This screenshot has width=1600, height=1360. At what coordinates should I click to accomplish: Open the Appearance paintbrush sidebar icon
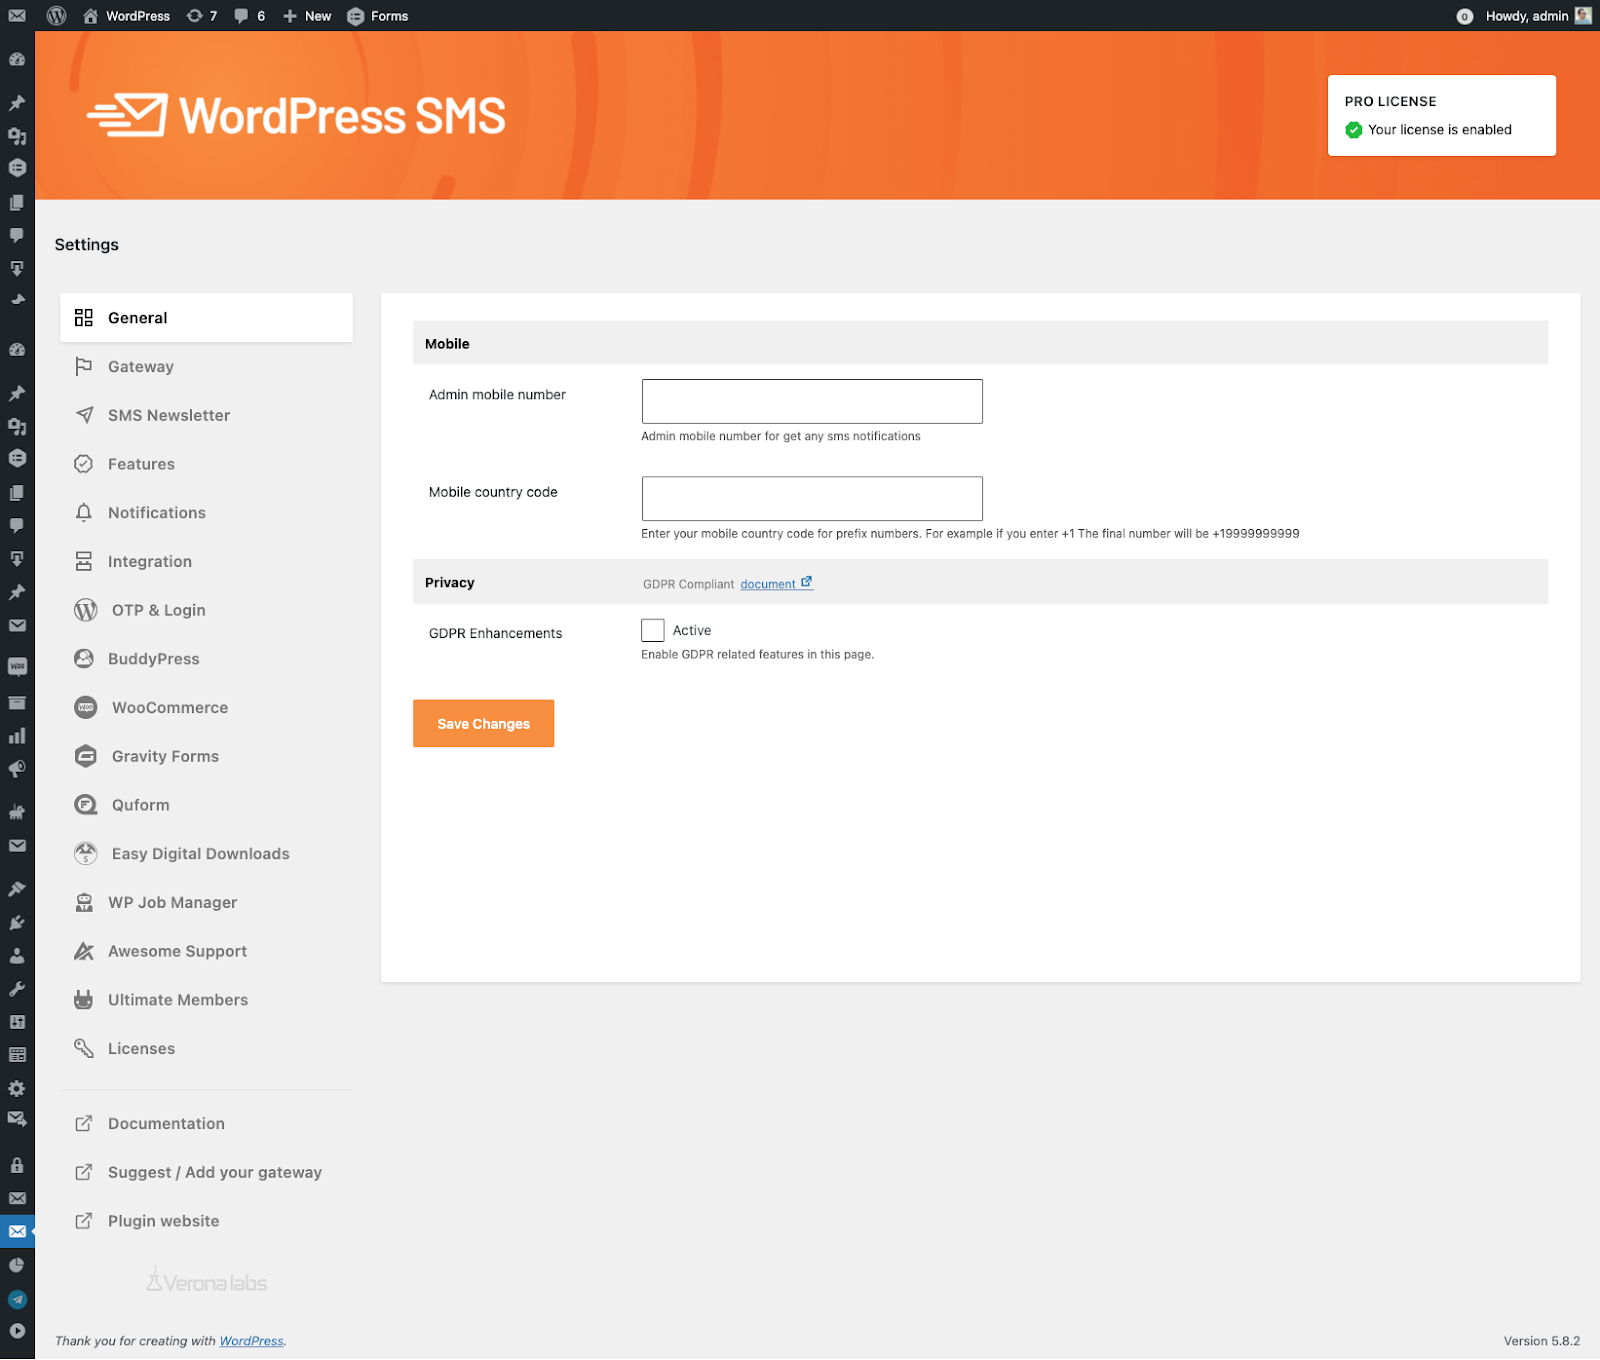(x=17, y=889)
